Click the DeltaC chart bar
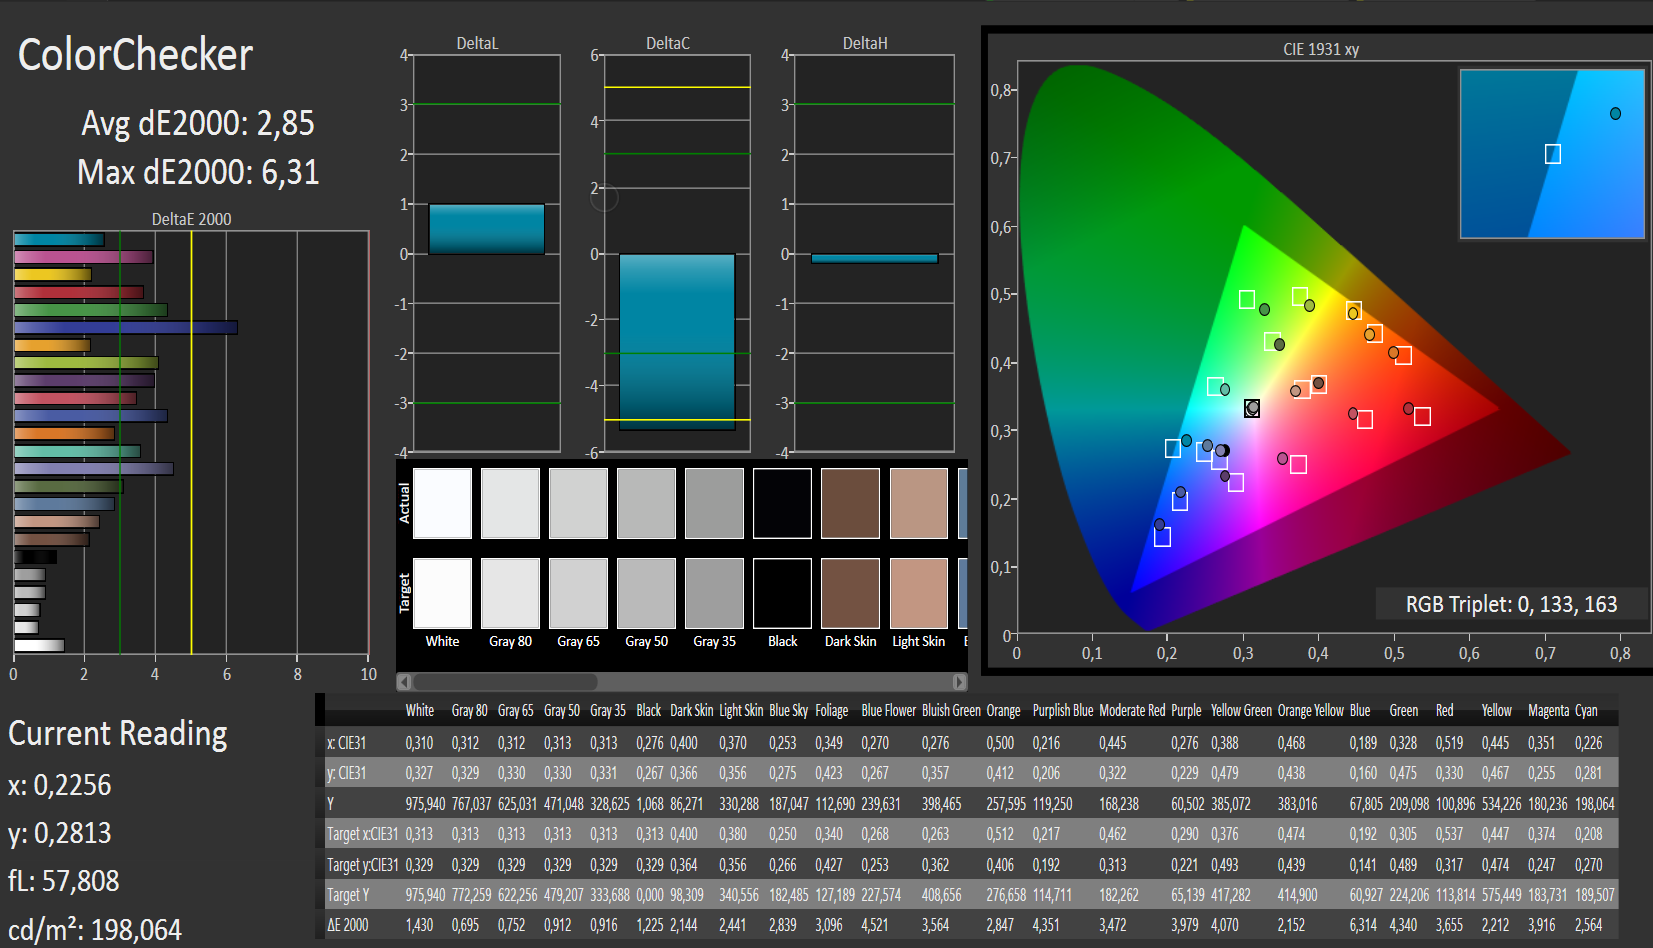Image resolution: width=1653 pixels, height=948 pixels. pyautogui.click(x=677, y=342)
